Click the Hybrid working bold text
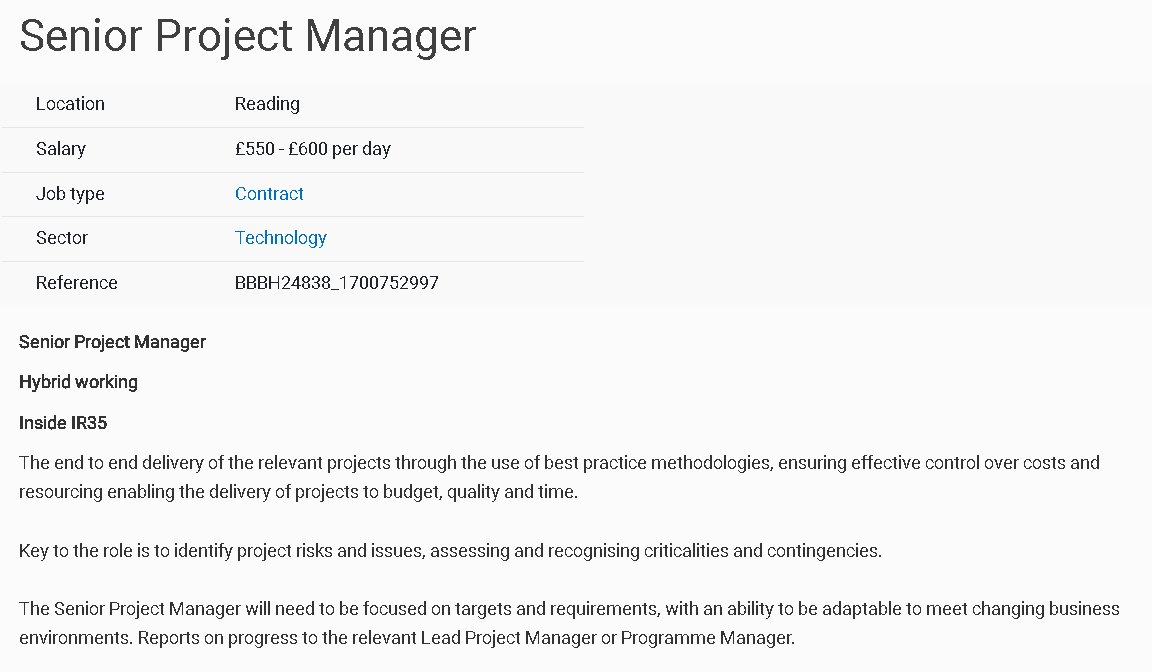 [79, 382]
